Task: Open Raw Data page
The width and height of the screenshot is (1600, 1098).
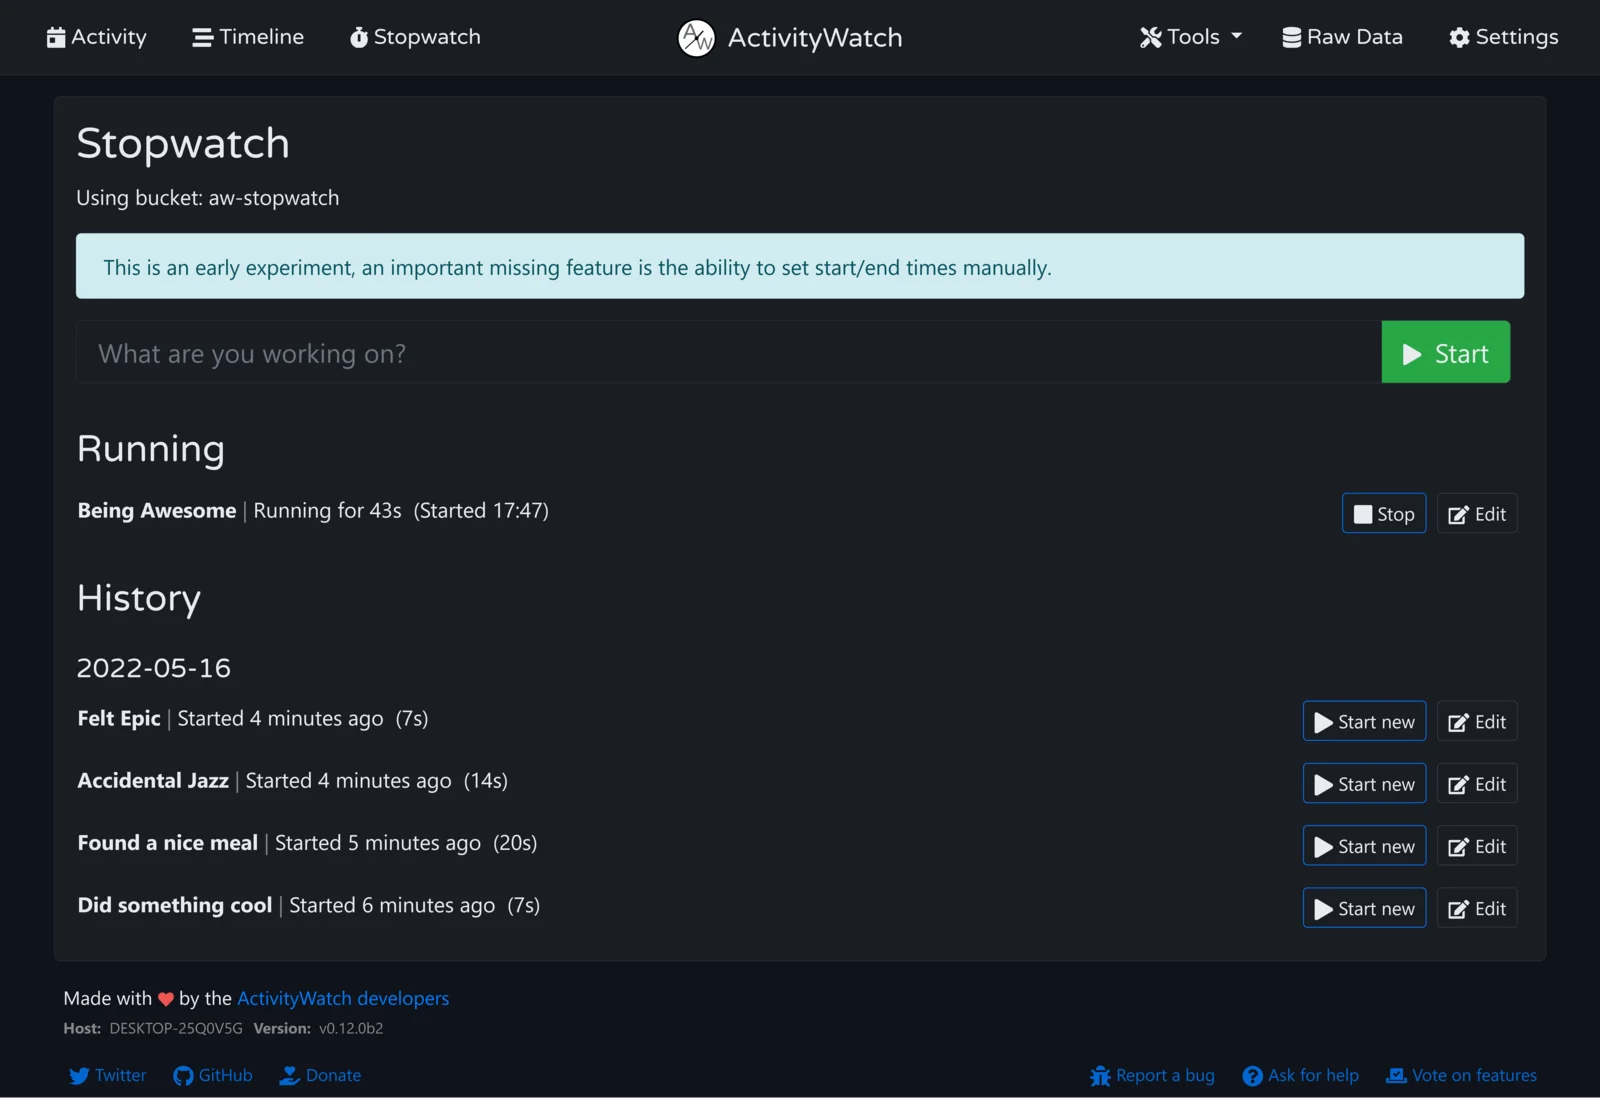Action: pyautogui.click(x=1342, y=37)
